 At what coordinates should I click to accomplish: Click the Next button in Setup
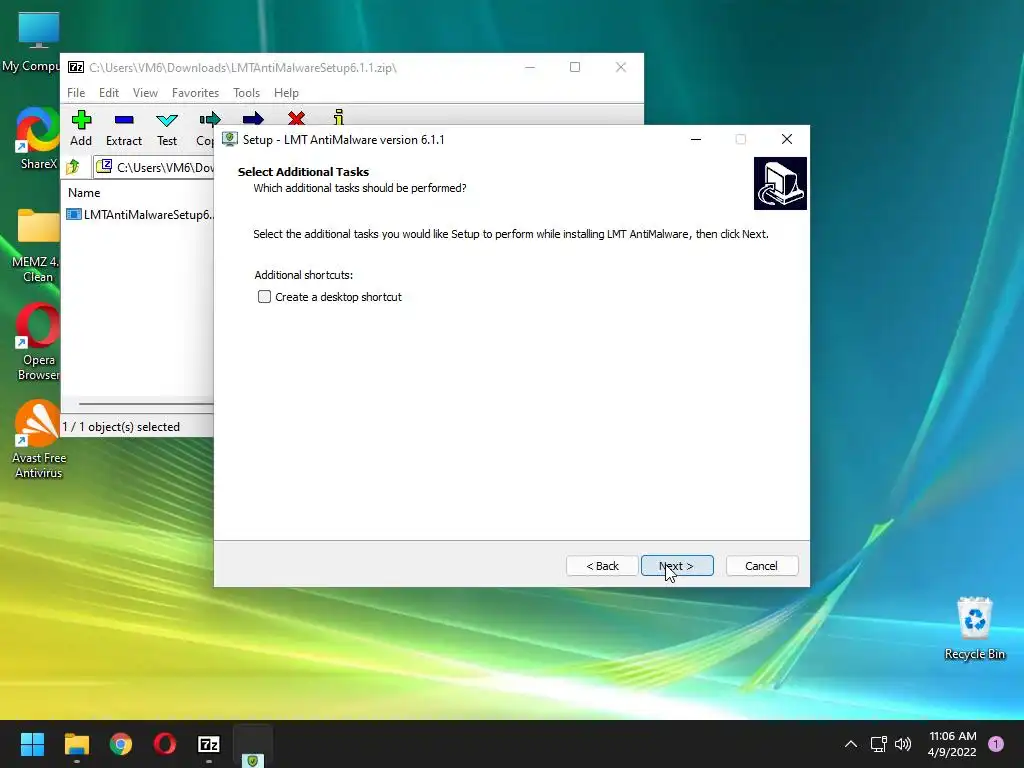tap(677, 566)
